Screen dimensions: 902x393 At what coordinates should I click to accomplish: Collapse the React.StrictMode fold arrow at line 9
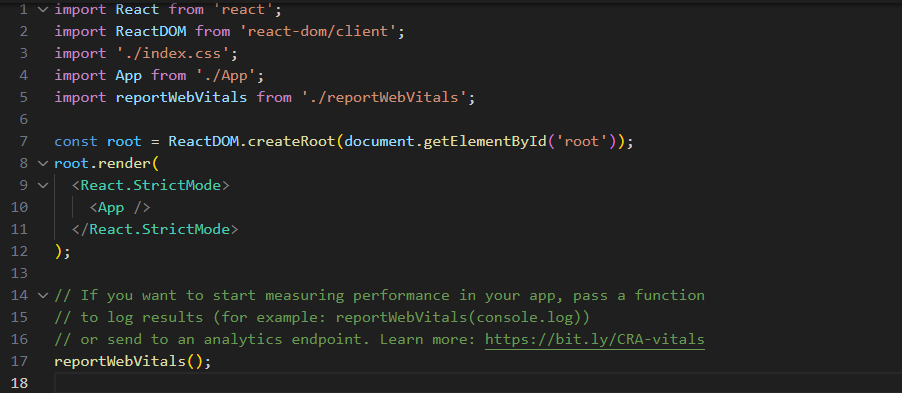pos(42,185)
